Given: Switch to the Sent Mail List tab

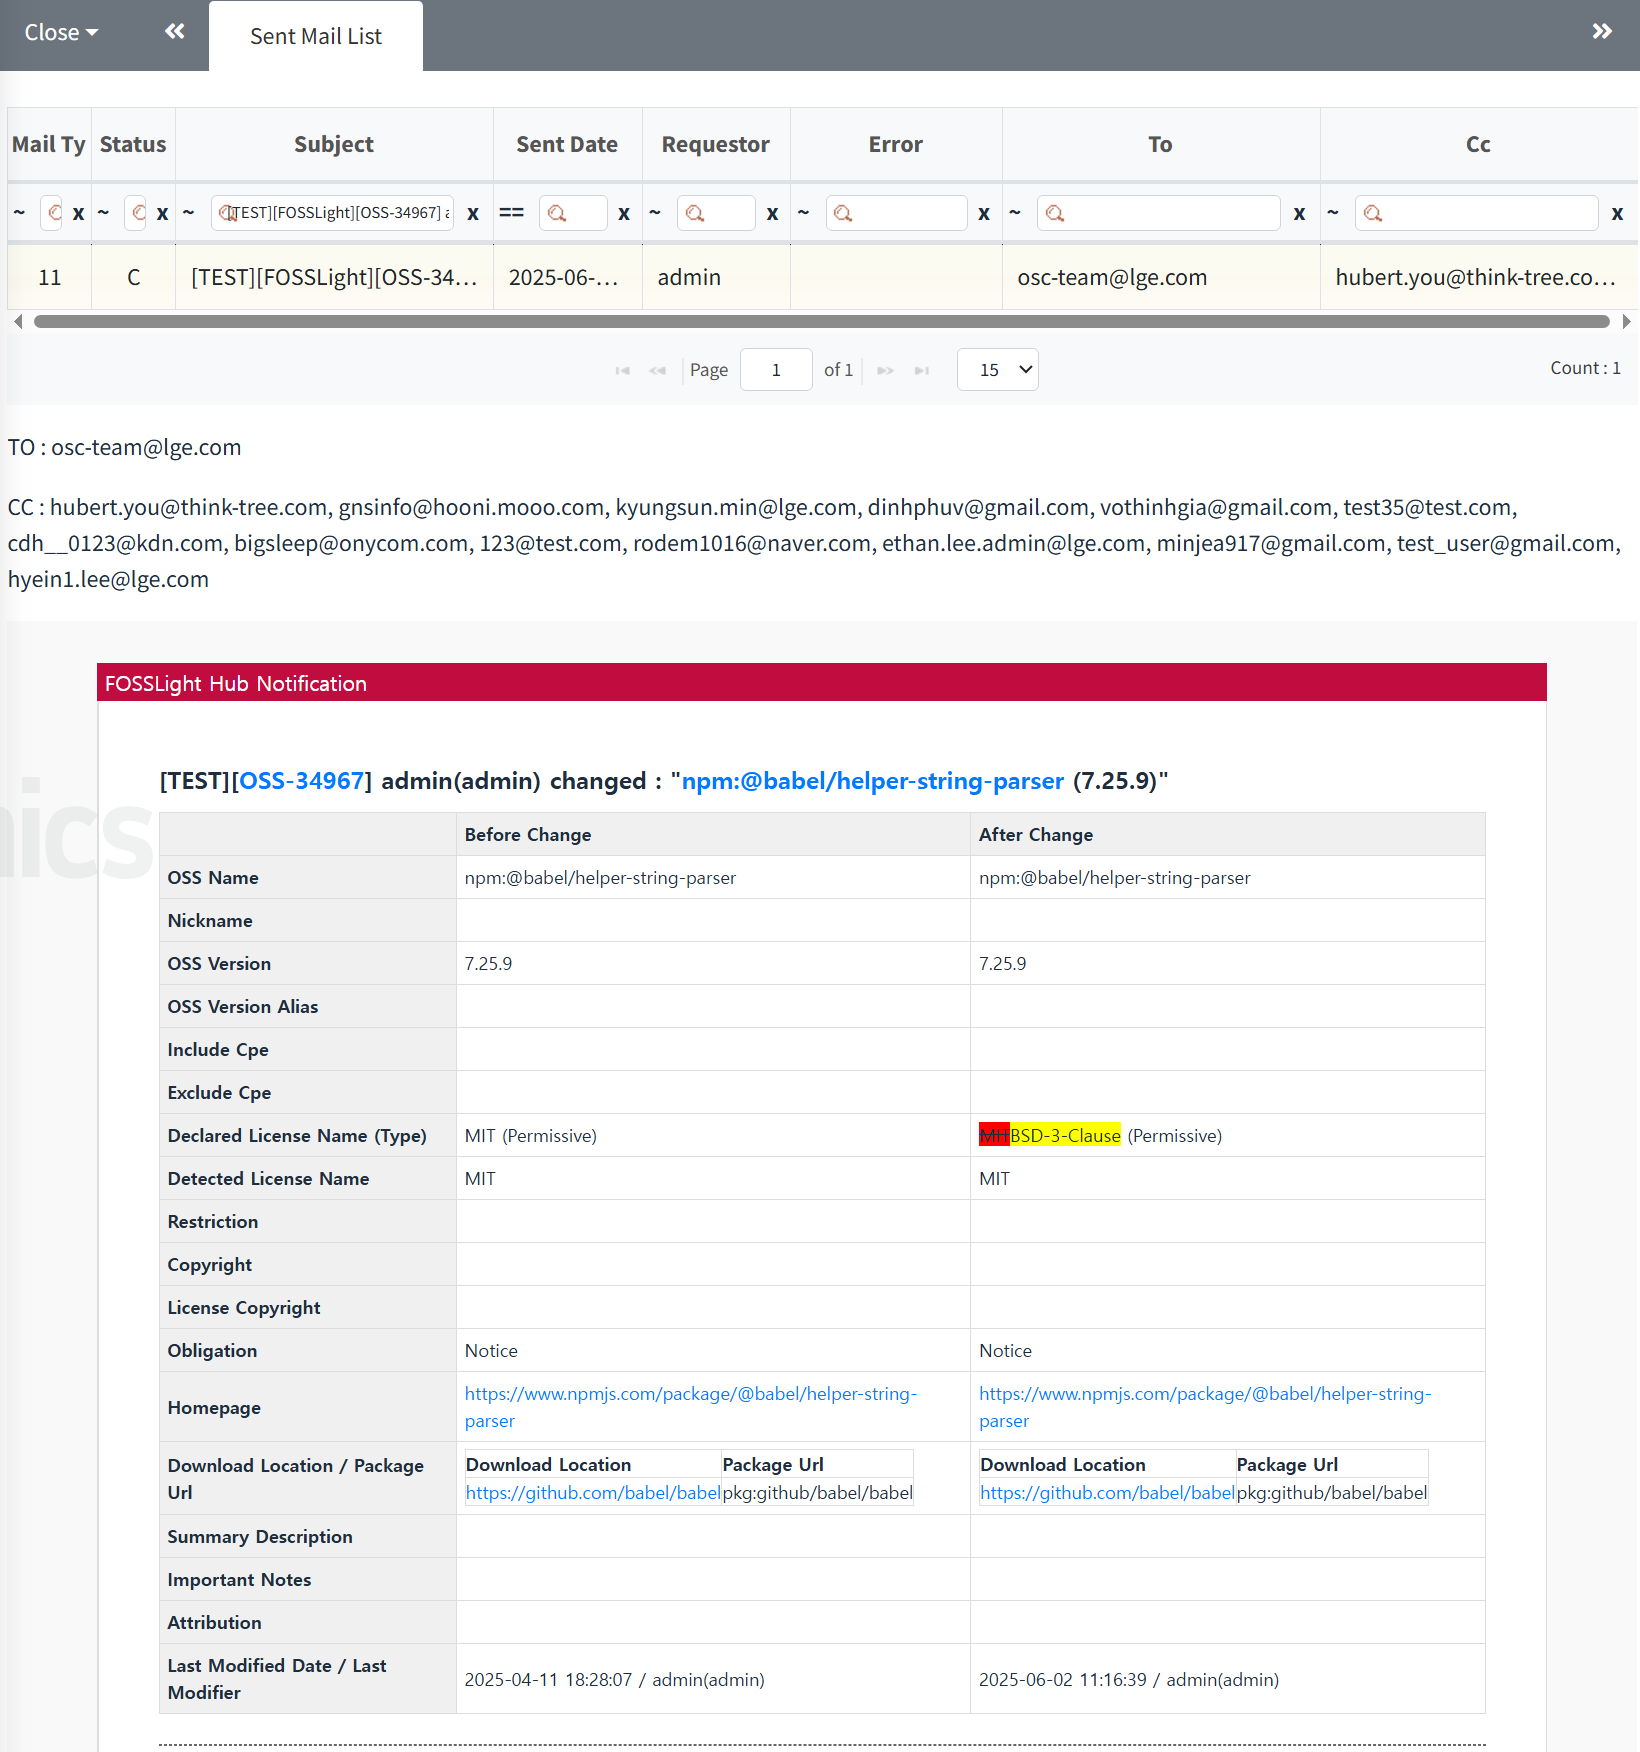Looking at the screenshot, I should pos(316,36).
